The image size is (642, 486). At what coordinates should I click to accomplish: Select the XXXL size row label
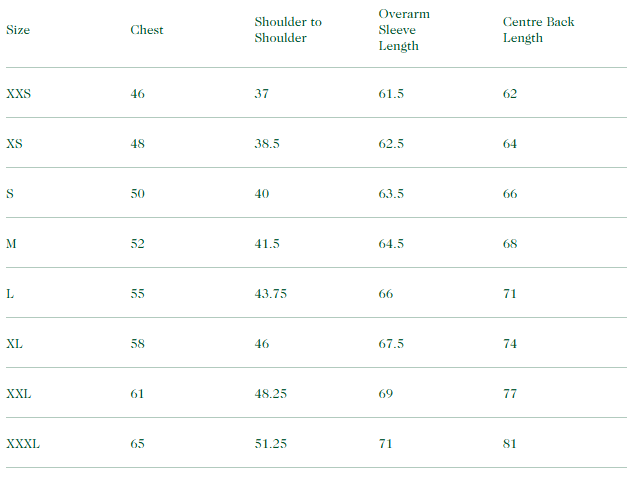coord(23,444)
